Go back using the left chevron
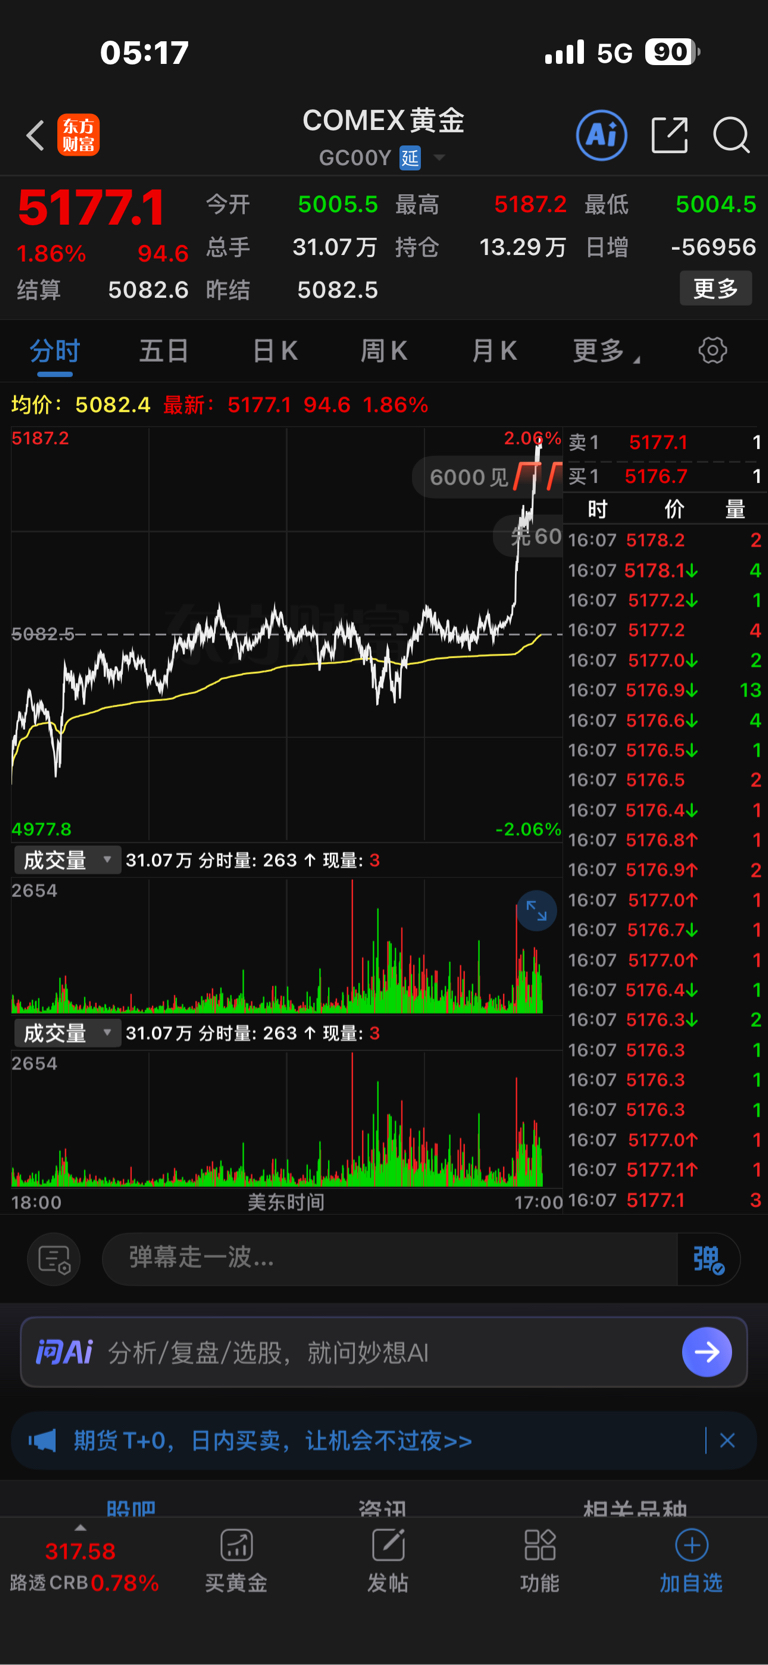This screenshot has height=1665, width=768. (x=36, y=135)
